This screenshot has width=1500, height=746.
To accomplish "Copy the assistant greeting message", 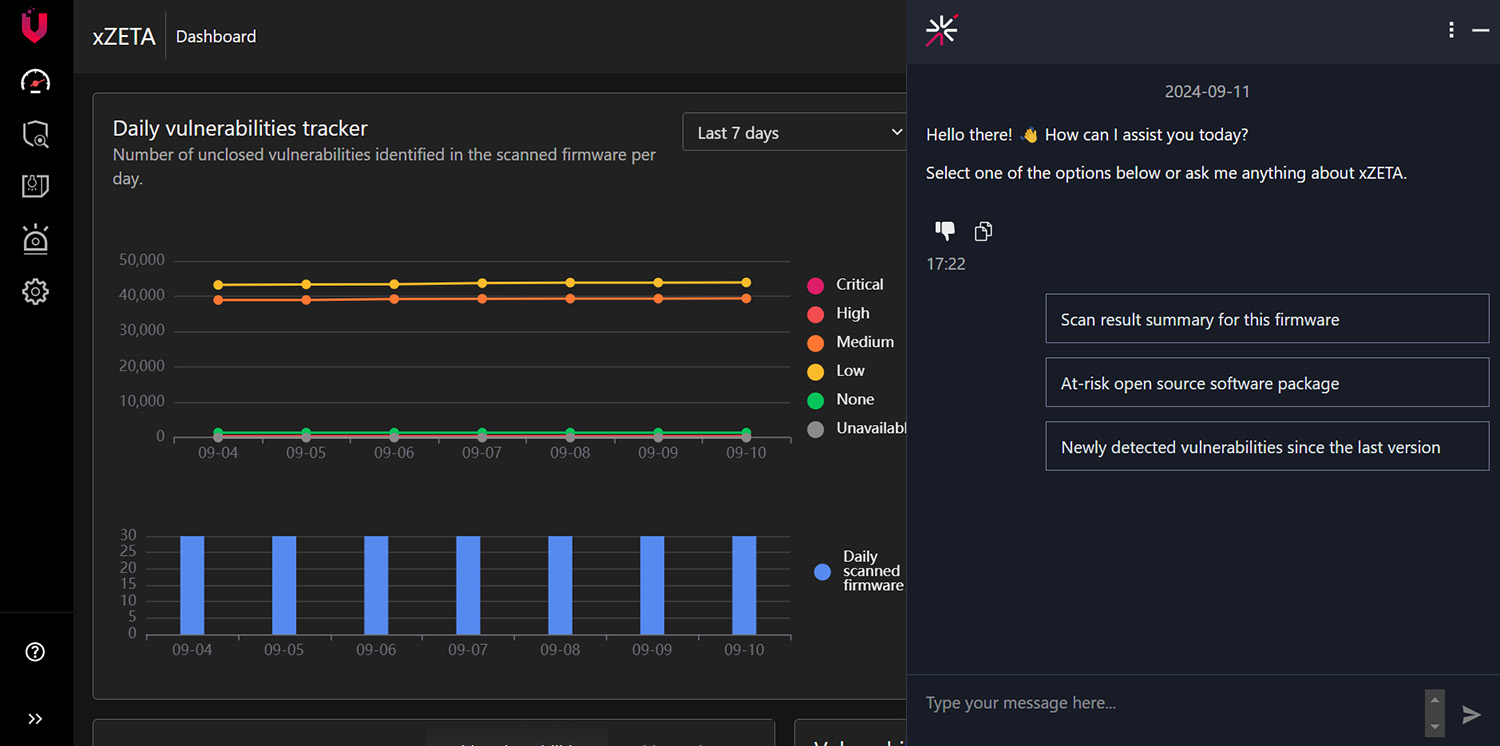I will [984, 231].
